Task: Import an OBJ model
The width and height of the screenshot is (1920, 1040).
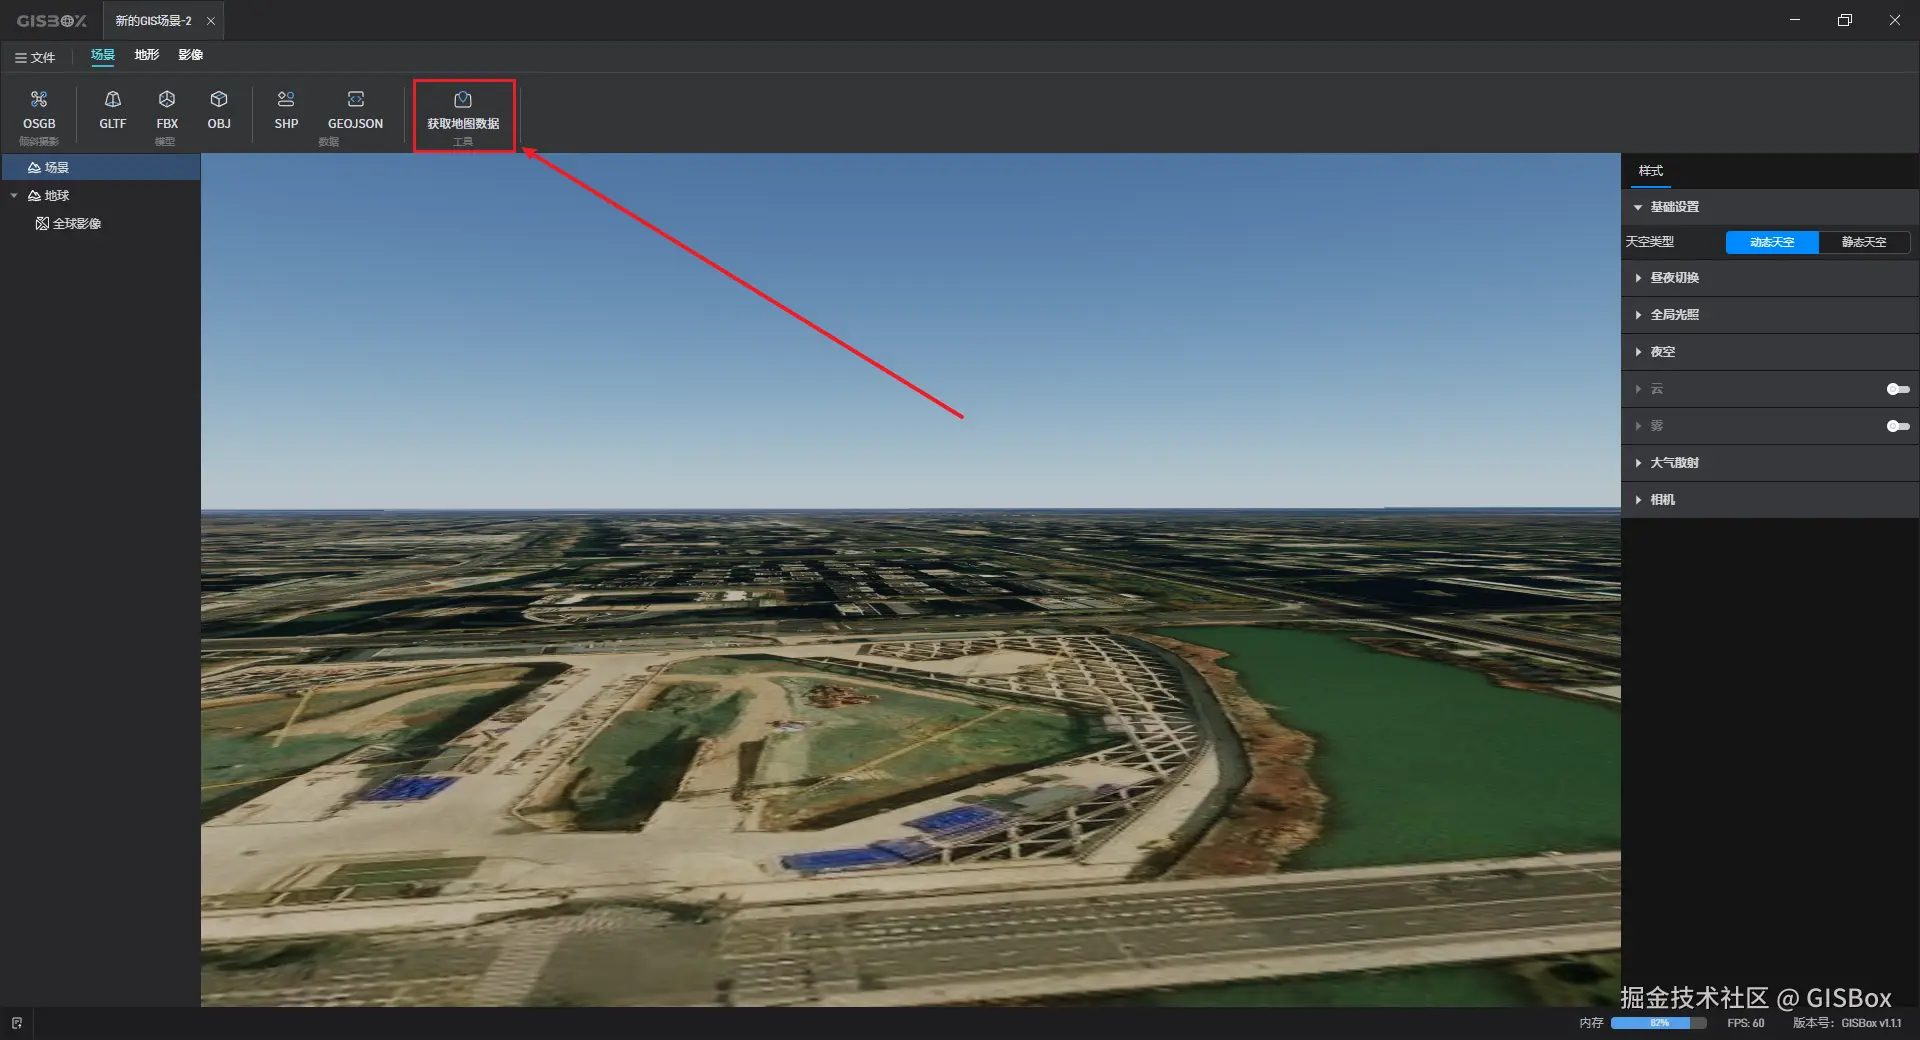Action: tap(219, 110)
